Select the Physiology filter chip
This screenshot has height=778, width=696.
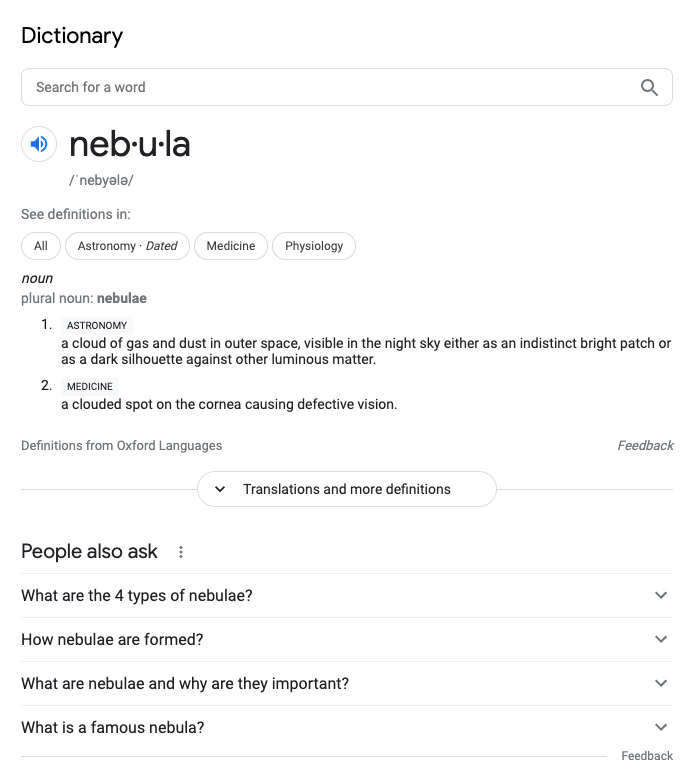314,246
